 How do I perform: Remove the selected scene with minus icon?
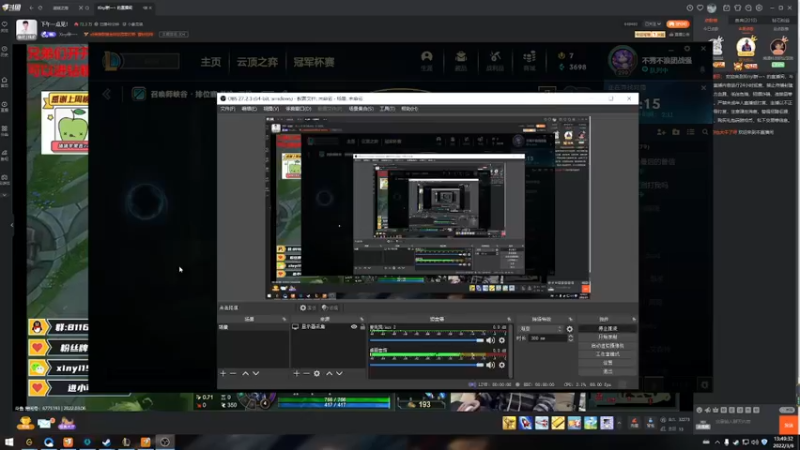pyautogui.click(x=233, y=373)
